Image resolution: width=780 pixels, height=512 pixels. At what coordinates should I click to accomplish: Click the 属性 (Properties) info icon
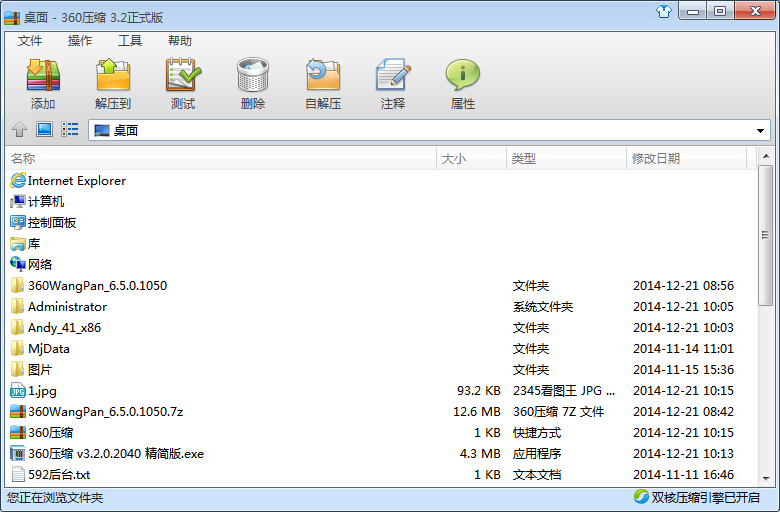(463, 75)
